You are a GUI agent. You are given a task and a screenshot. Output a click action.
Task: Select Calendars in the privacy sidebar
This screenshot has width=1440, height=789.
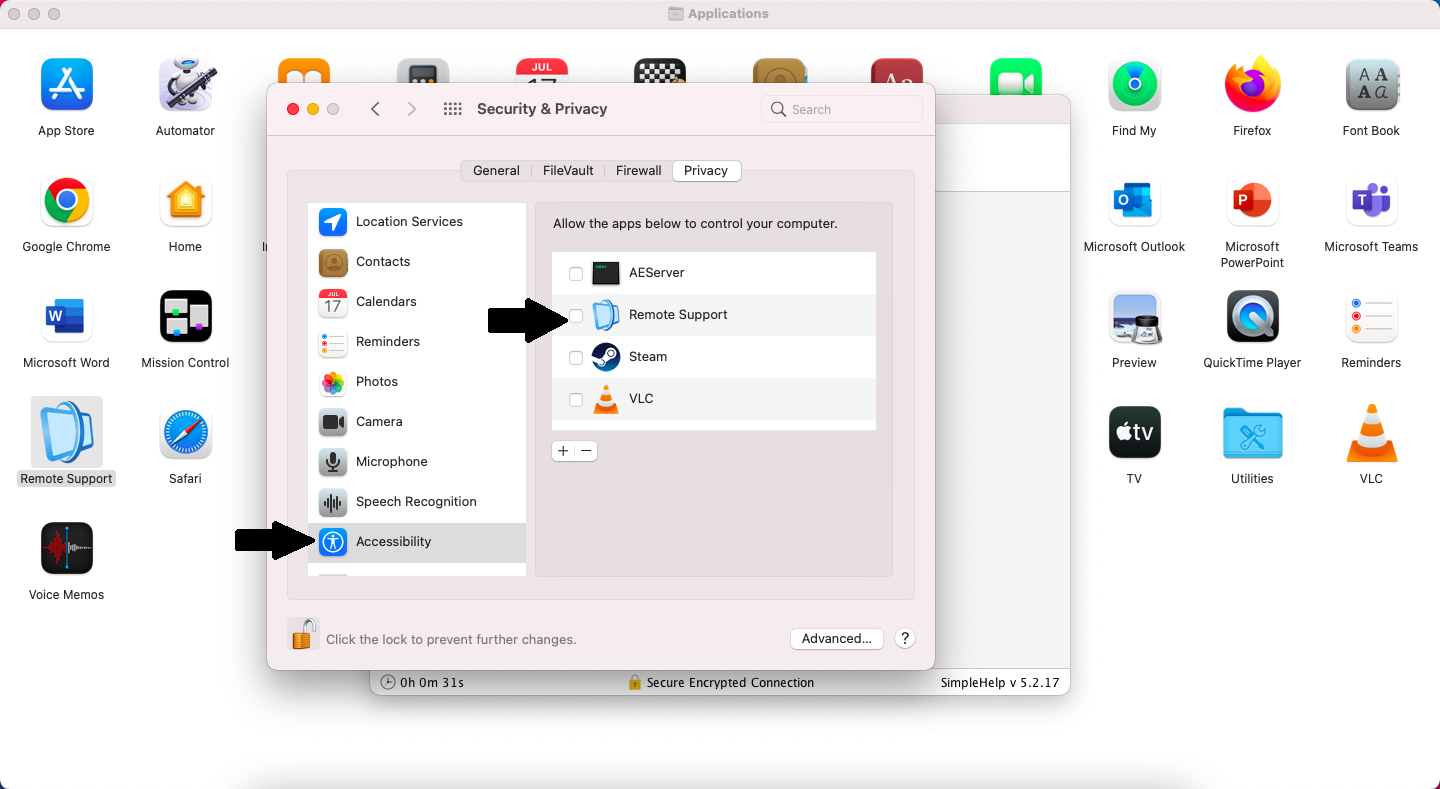[x=417, y=302]
